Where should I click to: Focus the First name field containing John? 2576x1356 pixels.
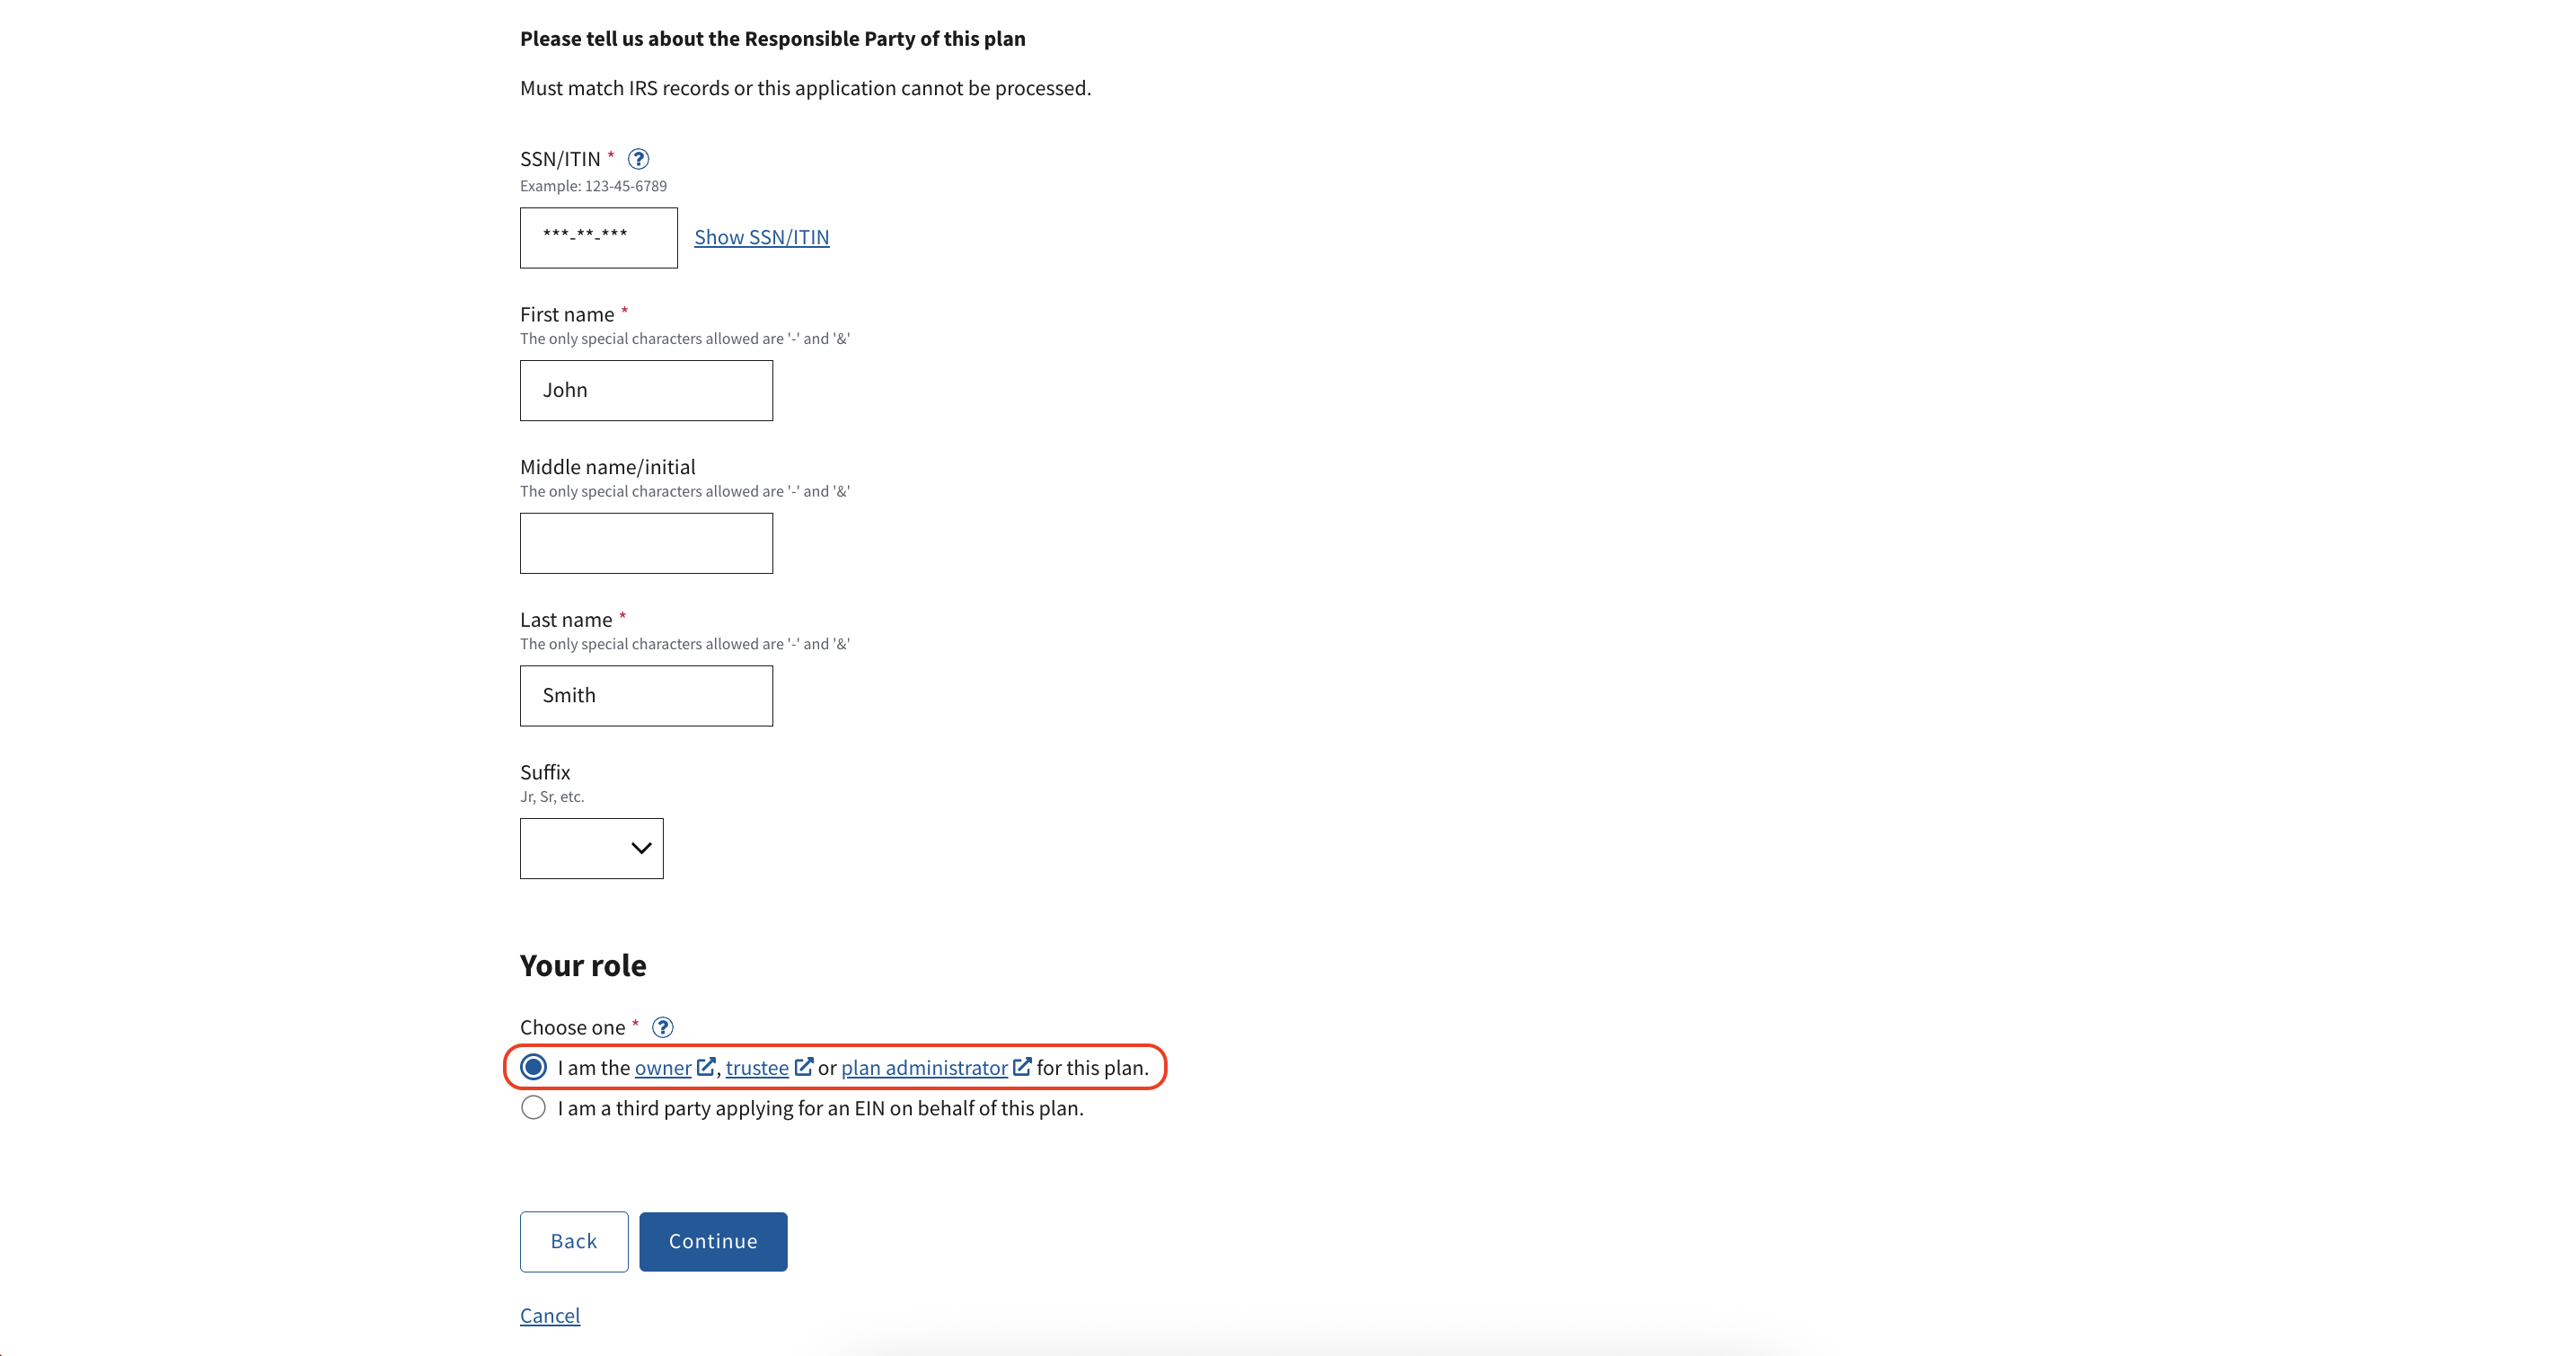coord(646,390)
